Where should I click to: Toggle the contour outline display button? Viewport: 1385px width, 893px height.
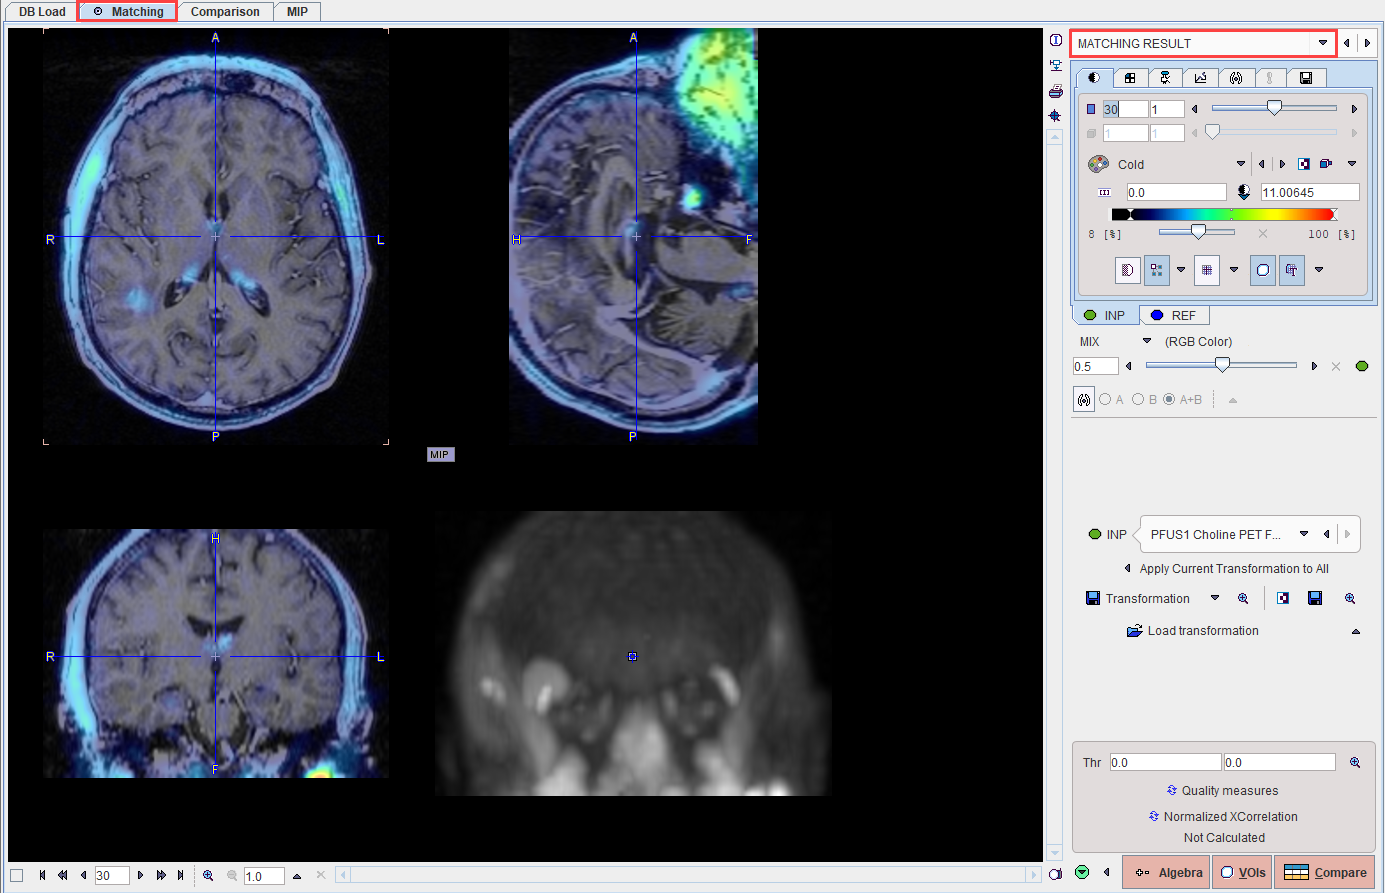tap(1263, 270)
